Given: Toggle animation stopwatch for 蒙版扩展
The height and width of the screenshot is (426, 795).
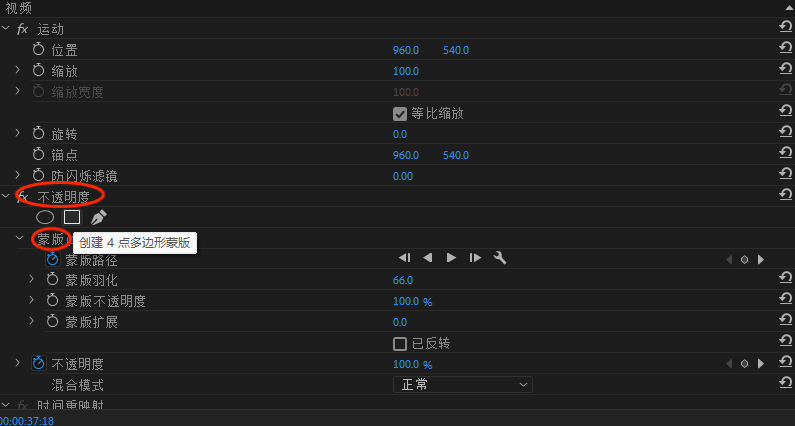Looking at the screenshot, I should (53, 322).
